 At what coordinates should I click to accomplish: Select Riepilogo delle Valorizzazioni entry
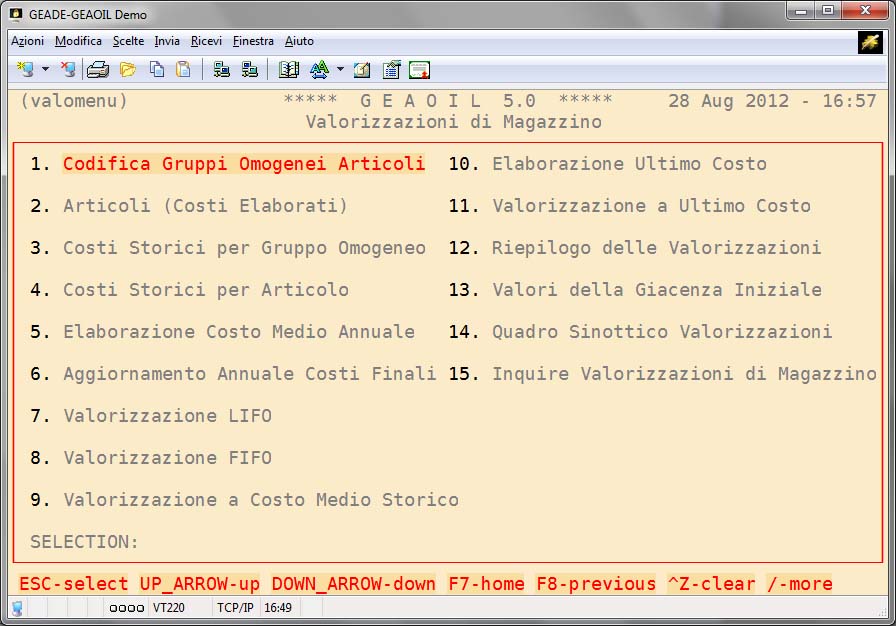pyautogui.click(x=656, y=248)
